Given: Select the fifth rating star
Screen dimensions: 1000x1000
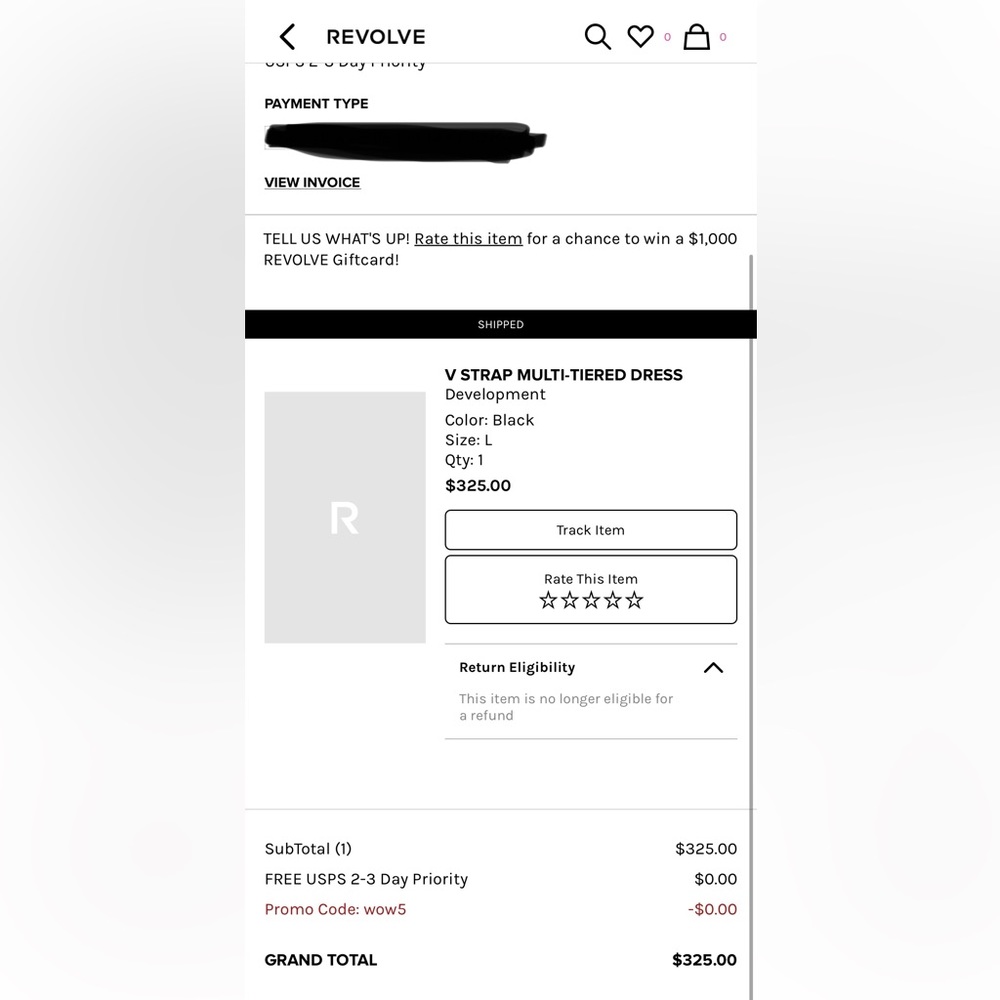Looking at the screenshot, I should point(634,599).
